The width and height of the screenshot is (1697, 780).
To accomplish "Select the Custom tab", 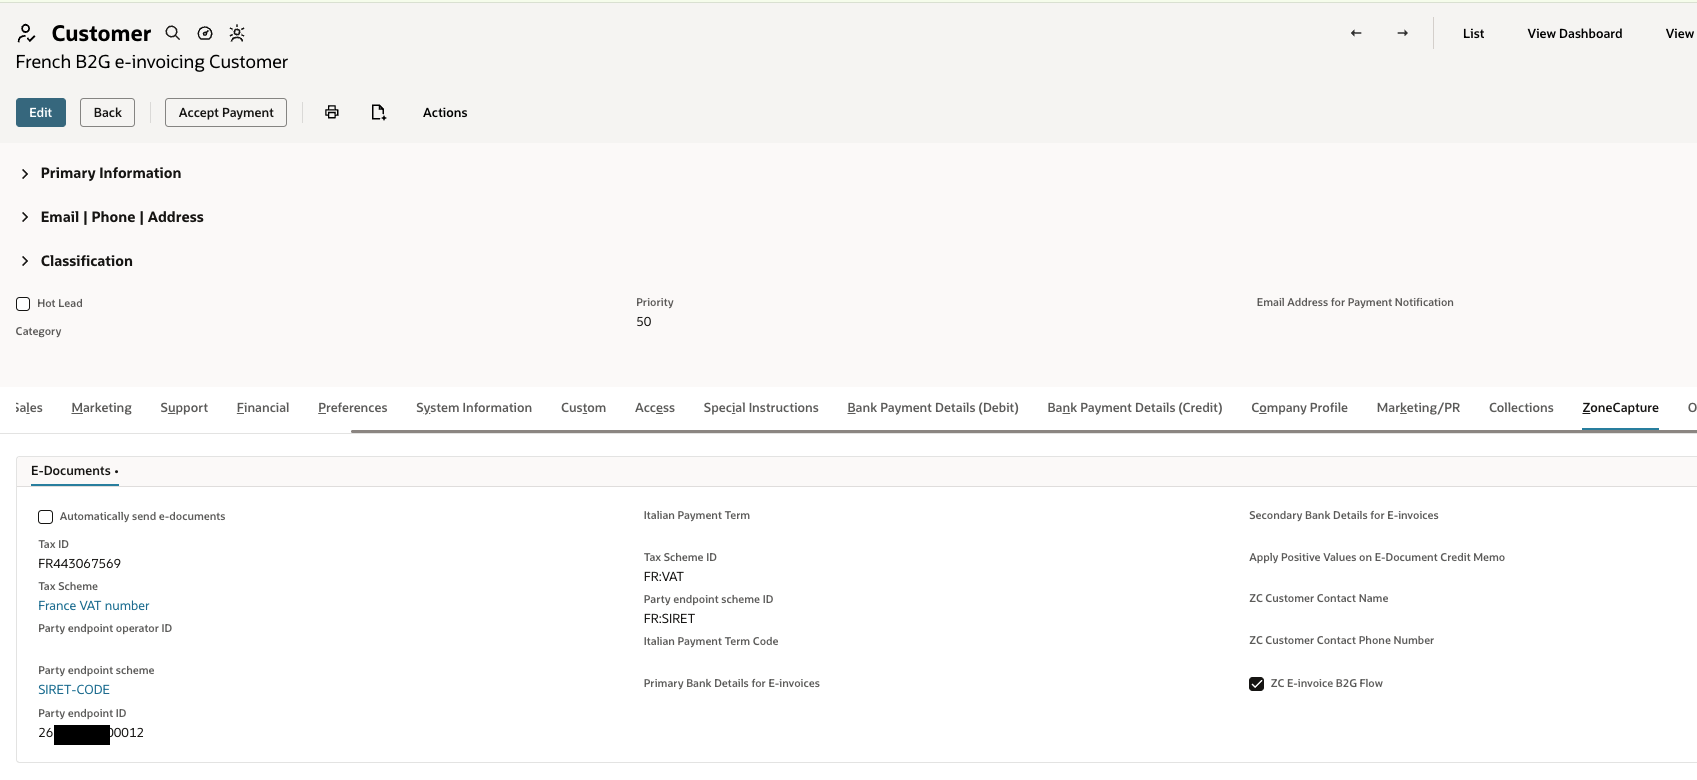I will click(x=583, y=408).
